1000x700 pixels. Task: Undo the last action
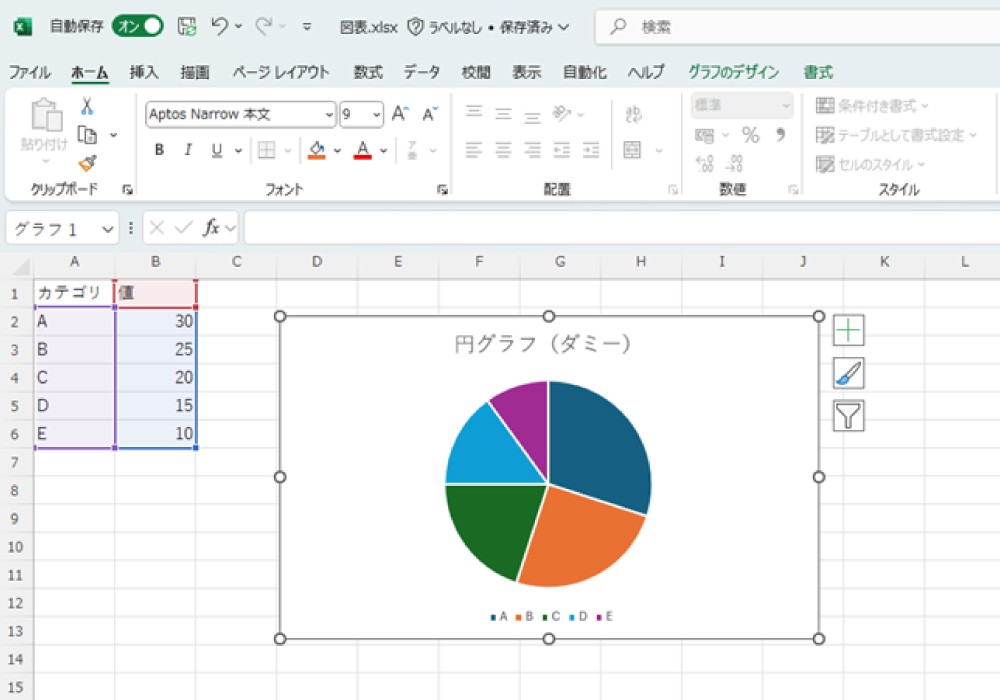click(x=220, y=26)
